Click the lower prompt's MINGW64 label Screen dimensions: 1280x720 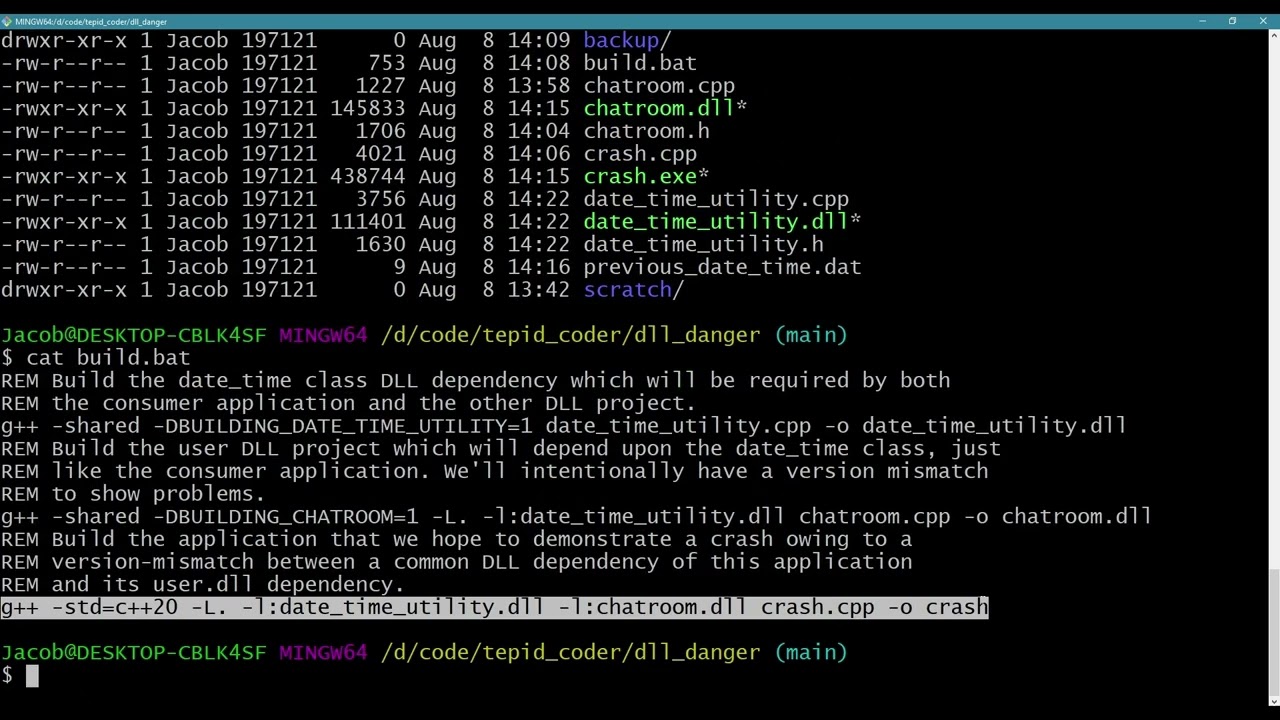323,652
